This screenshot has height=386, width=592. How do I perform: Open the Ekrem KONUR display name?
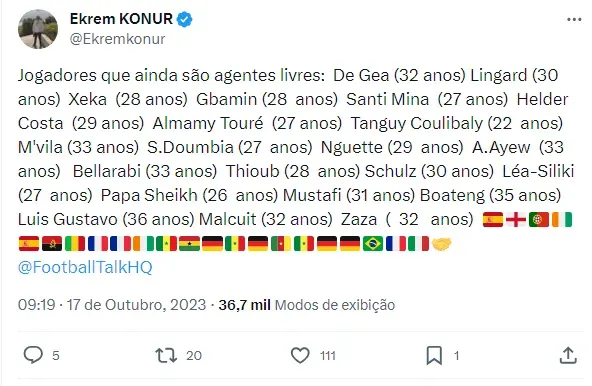coord(121,19)
